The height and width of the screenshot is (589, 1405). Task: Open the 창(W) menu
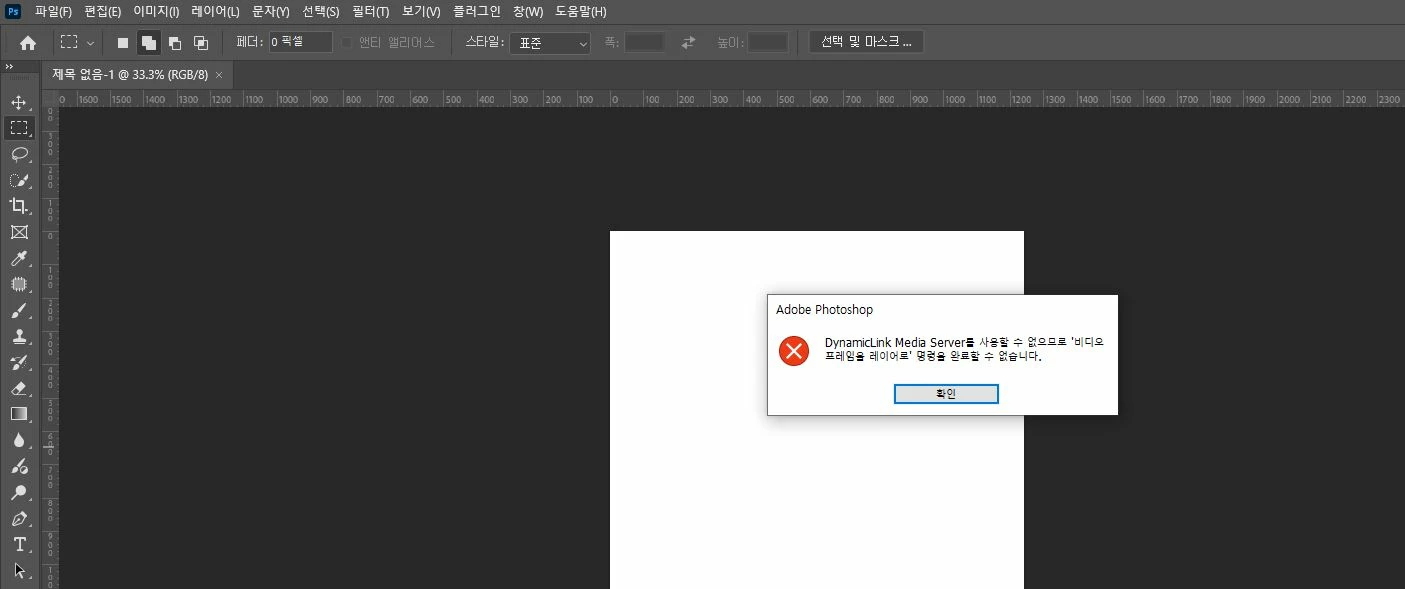click(x=528, y=12)
